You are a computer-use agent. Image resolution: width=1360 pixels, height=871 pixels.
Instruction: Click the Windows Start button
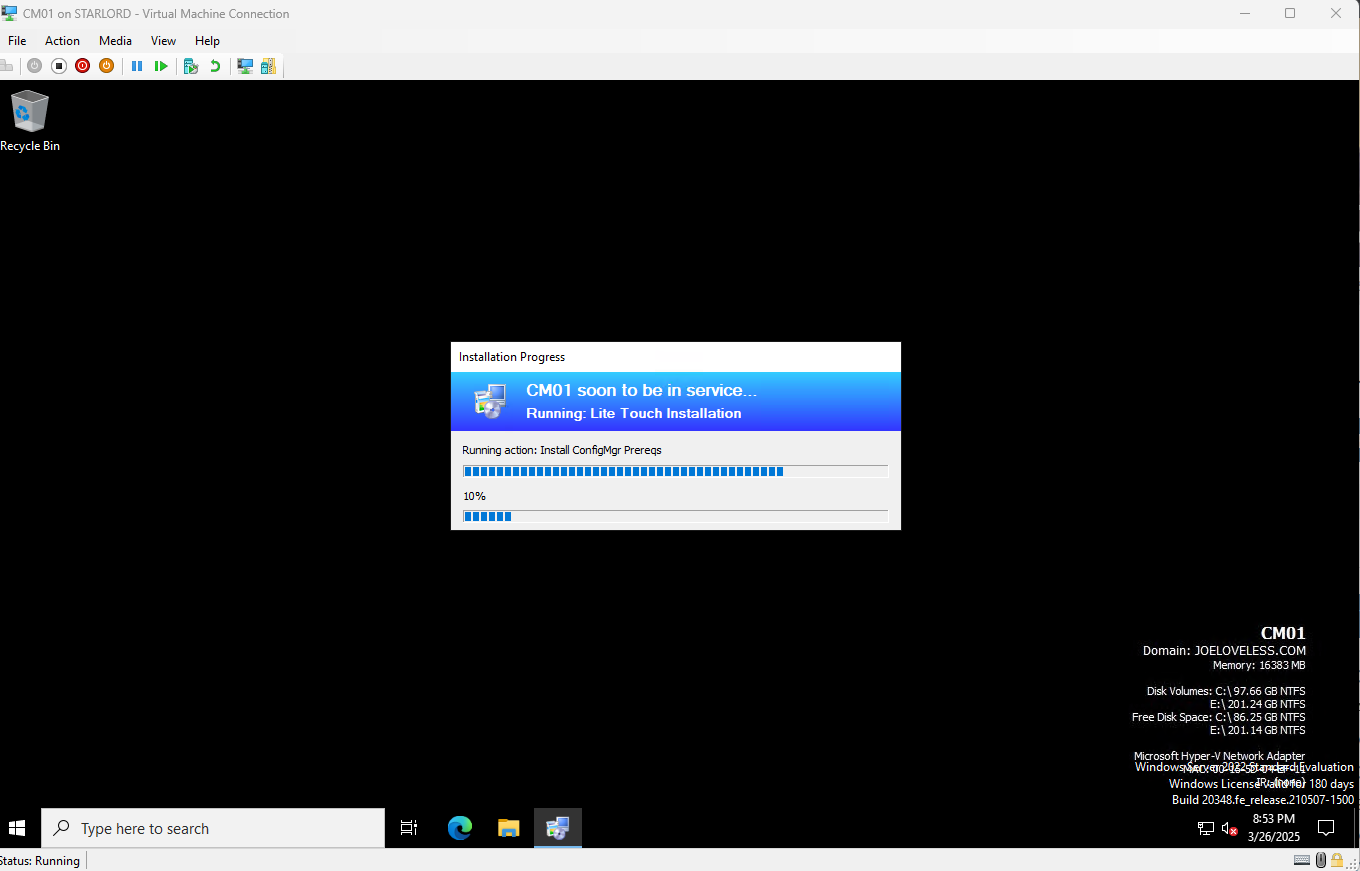tap(17, 828)
